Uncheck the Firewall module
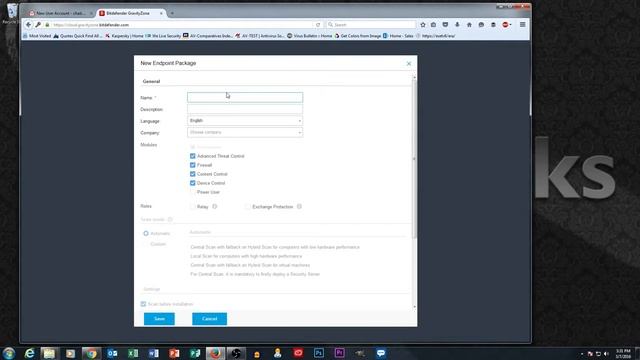Viewport: 640px width, 360px height. pos(193,165)
